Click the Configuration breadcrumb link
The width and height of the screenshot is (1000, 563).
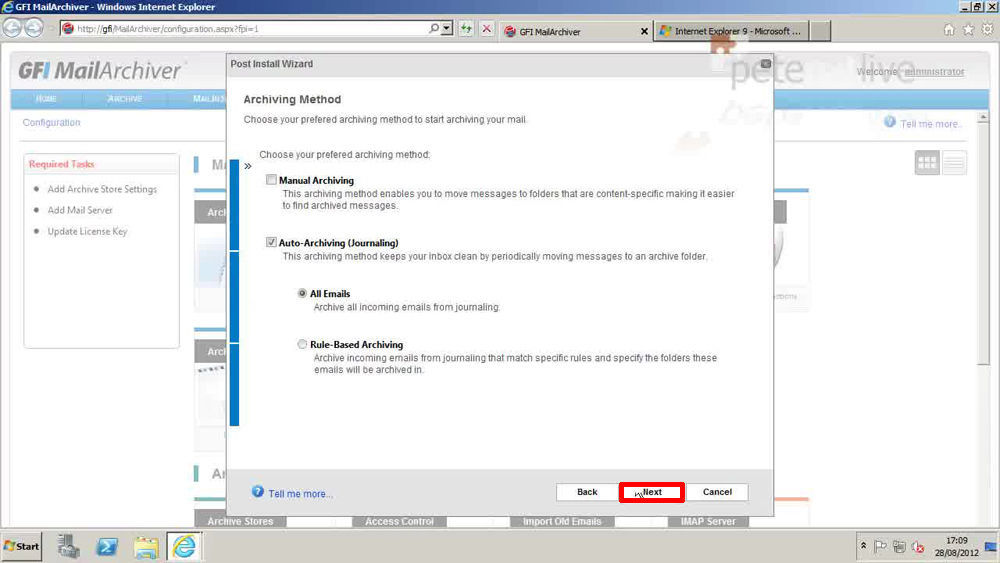[x=52, y=122]
